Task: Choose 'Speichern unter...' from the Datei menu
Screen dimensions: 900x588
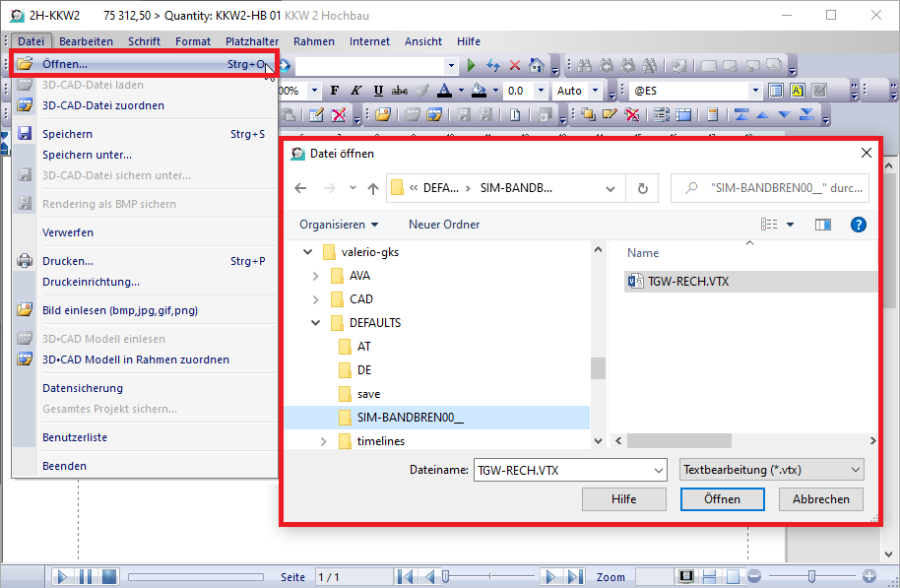Action: point(87,155)
